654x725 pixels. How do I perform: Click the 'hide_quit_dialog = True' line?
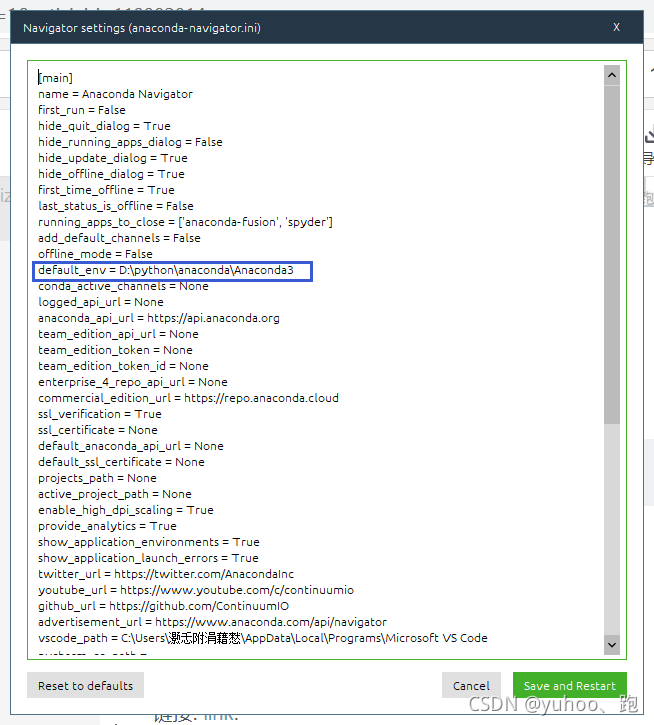coord(104,126)
